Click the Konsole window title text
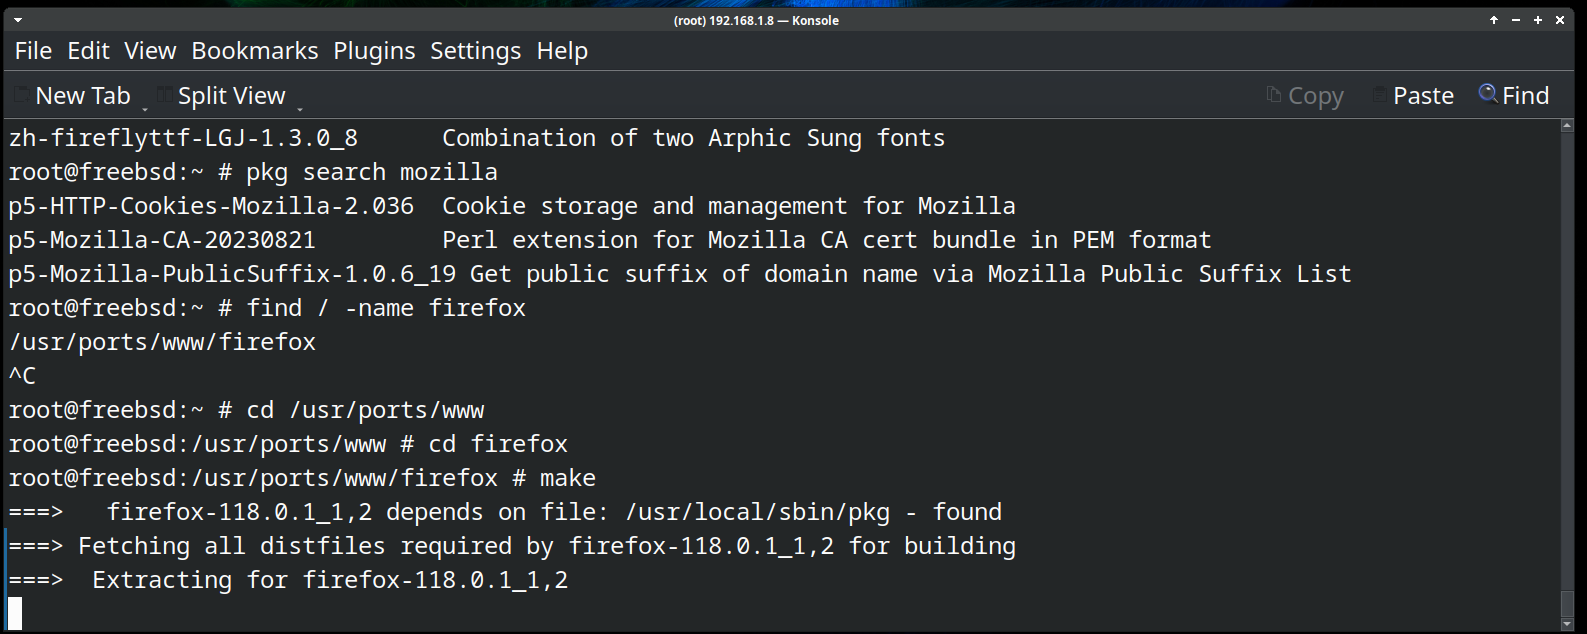The image size is (1587, 634). tap(756, 20)
